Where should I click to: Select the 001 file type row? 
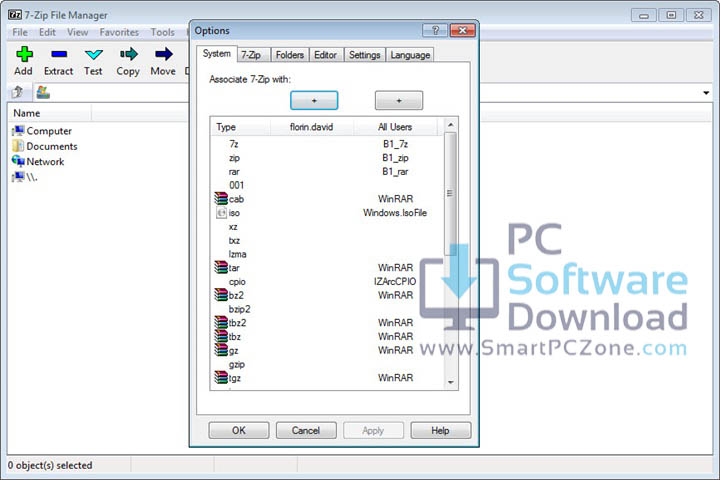[327, 185]
